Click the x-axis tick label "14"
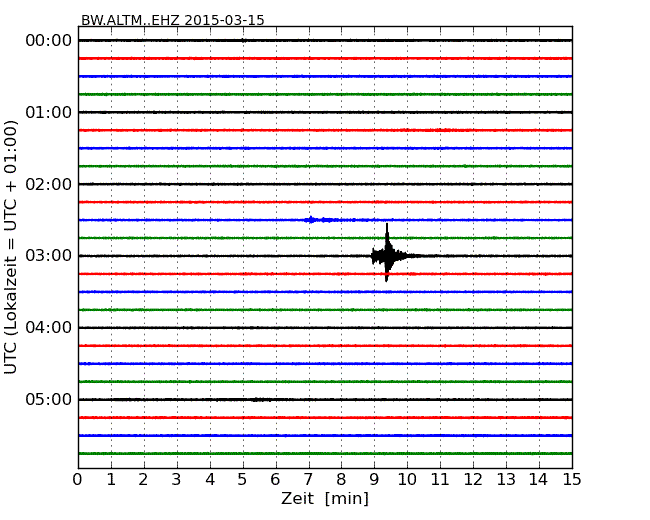Image resolution: width=650 pixels, height=520 pixels. click(538, 480)
